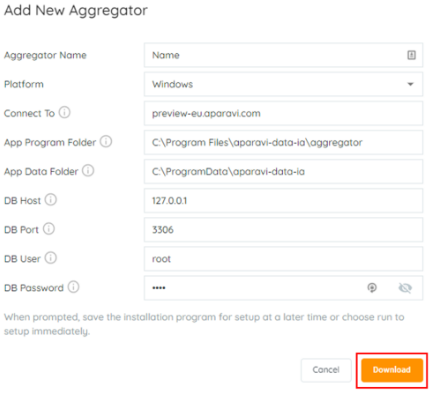Click the App Program Folder path field
This screenshot has height=393, width=432.
[x=283, y=142]
